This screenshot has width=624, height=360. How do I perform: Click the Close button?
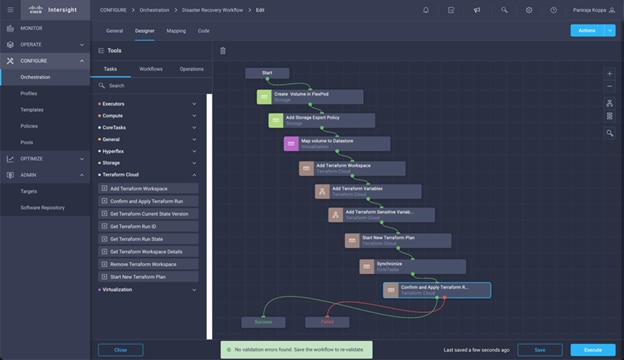(121, 350)
